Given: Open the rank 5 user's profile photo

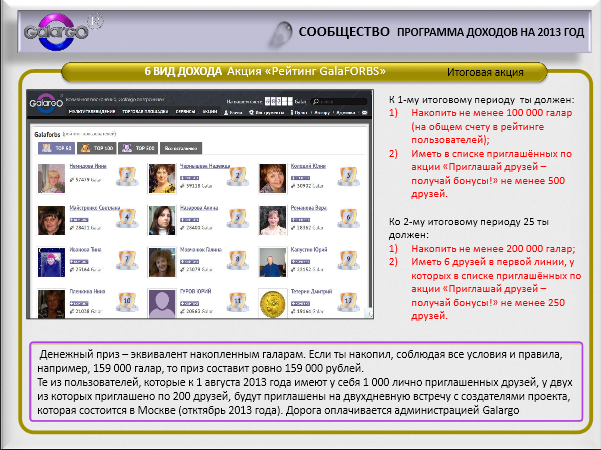Looking at the screenshot, I should coord(162,220).
